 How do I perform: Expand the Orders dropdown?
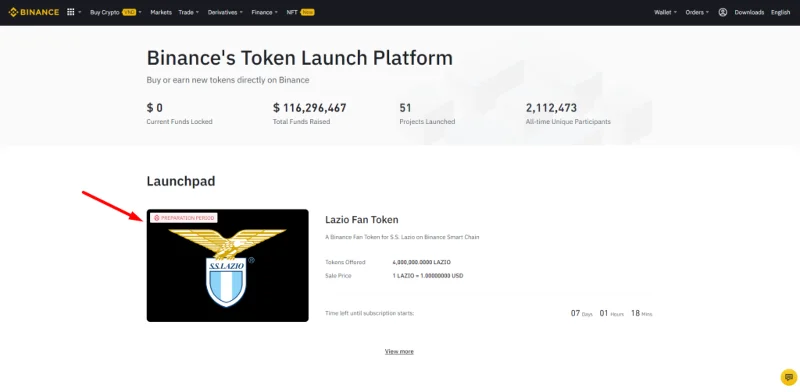point(697,12)
